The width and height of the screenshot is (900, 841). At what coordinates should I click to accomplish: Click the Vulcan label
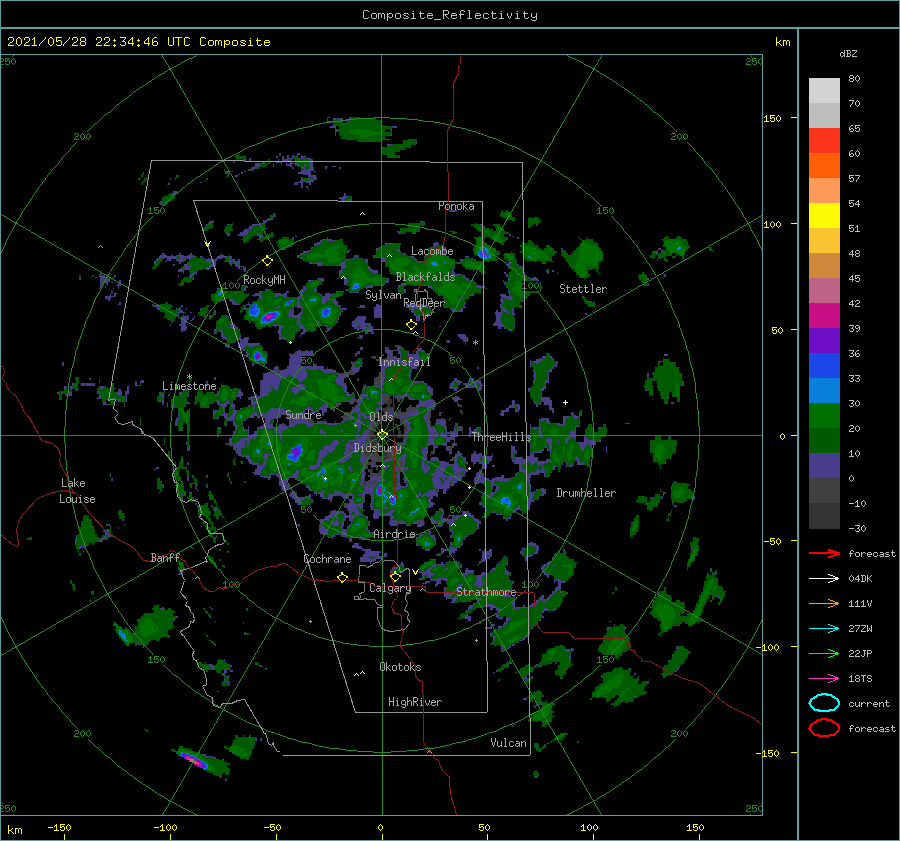[508, 743]
